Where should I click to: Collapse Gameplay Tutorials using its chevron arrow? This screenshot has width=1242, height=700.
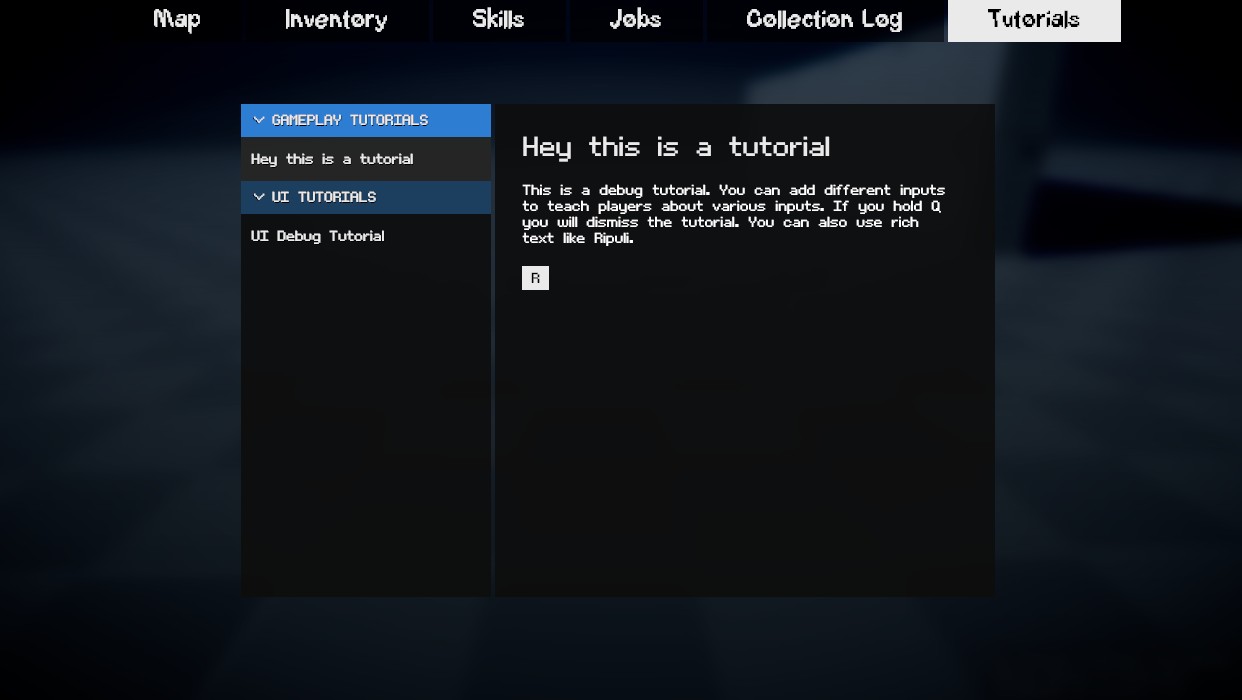coord(259,120)
